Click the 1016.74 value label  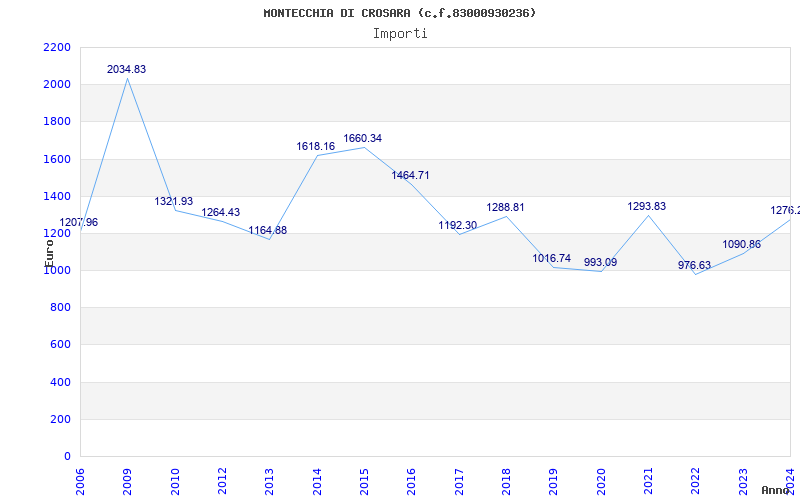(552, 258)
